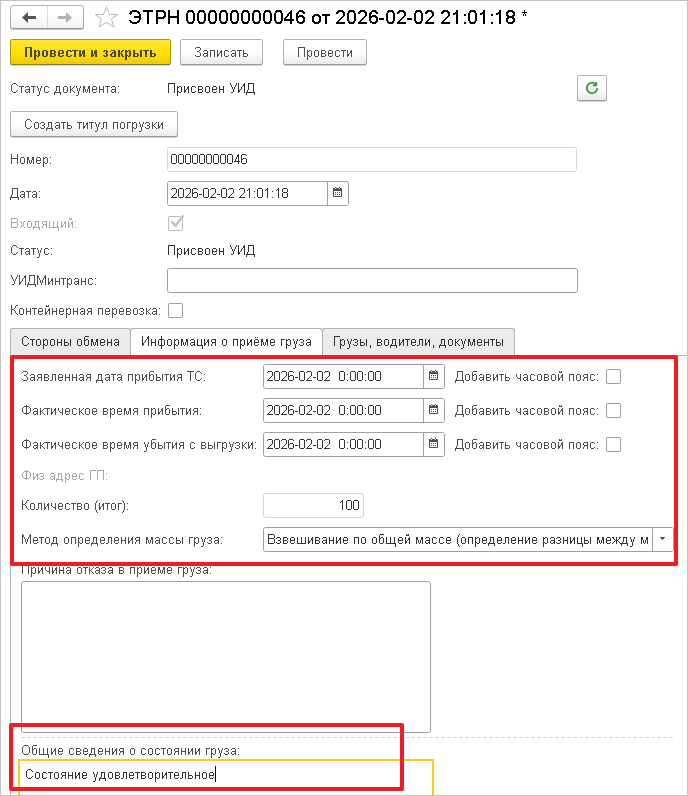Open calendar for Фактическое время убытия с выгрузки

click(x=434, y=444)
